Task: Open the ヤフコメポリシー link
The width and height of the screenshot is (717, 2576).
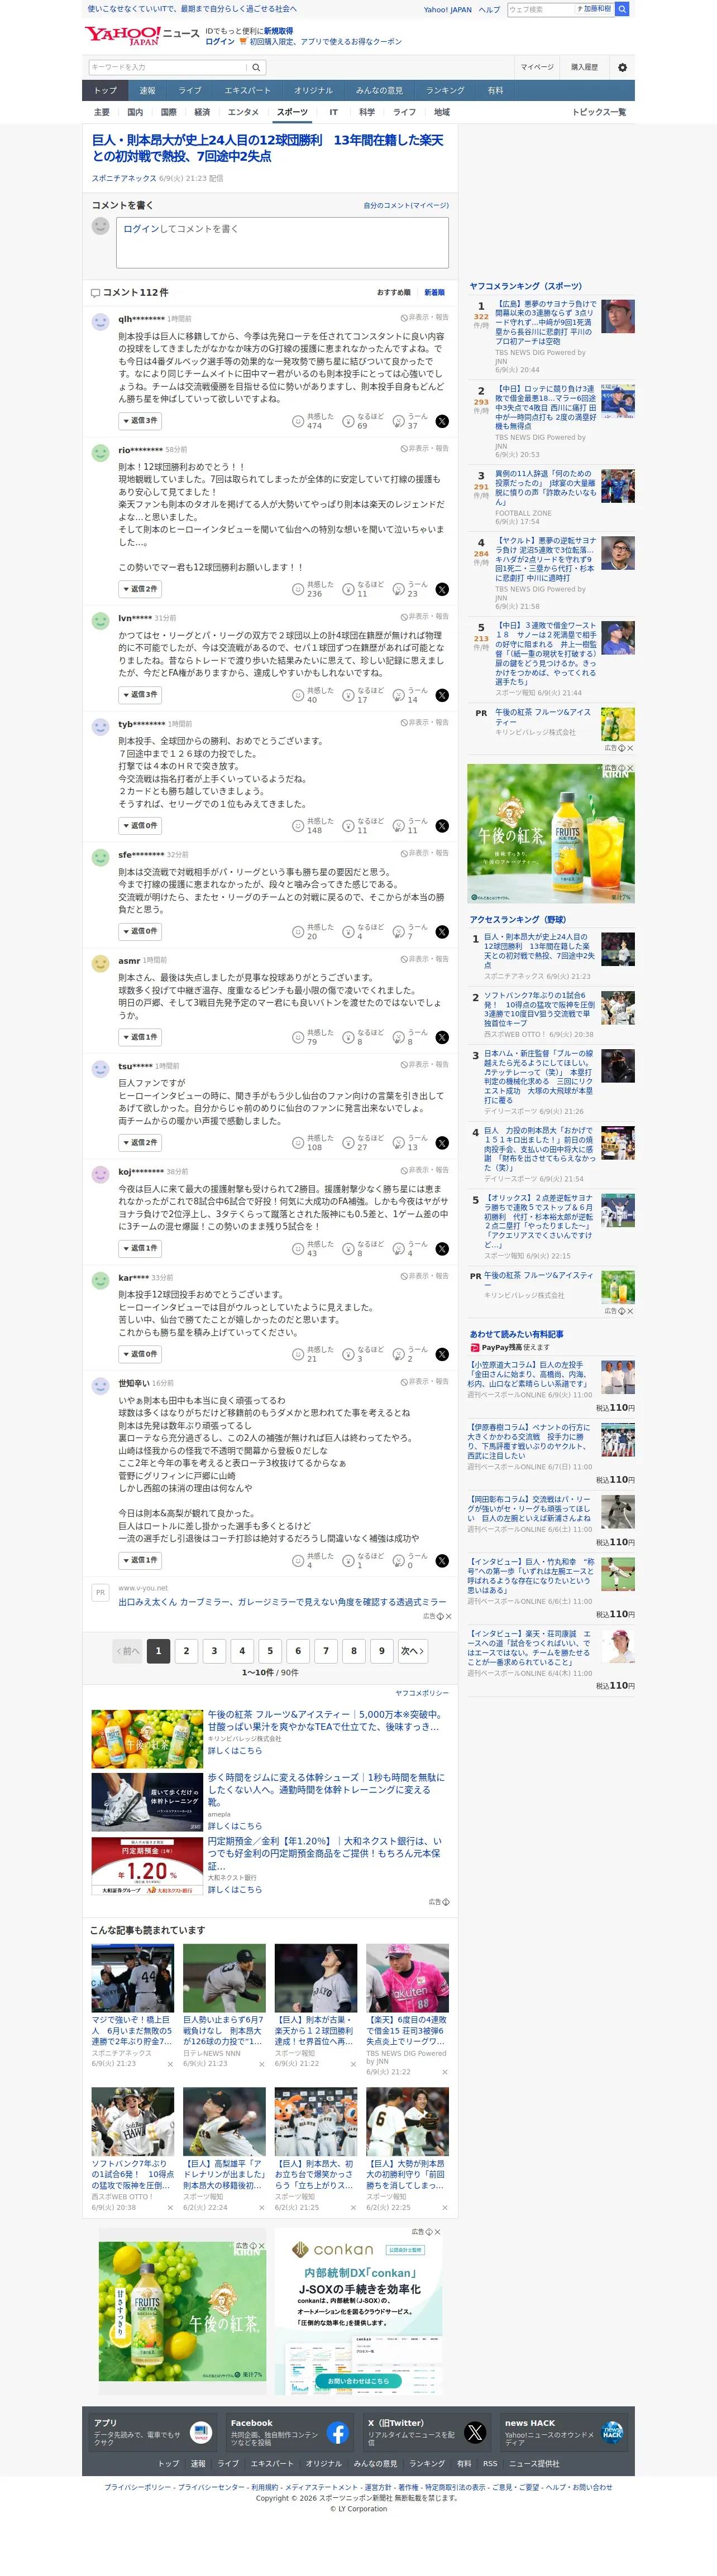Action: (x=422, y=1693)
